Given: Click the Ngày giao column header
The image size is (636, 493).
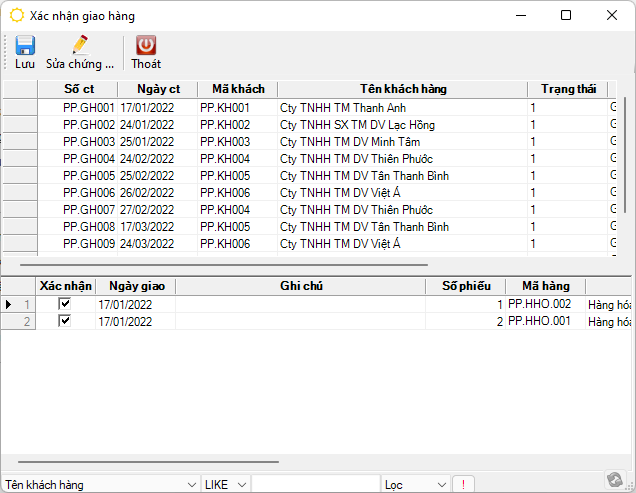Looking at the screenshot, I should click(135, 286).
